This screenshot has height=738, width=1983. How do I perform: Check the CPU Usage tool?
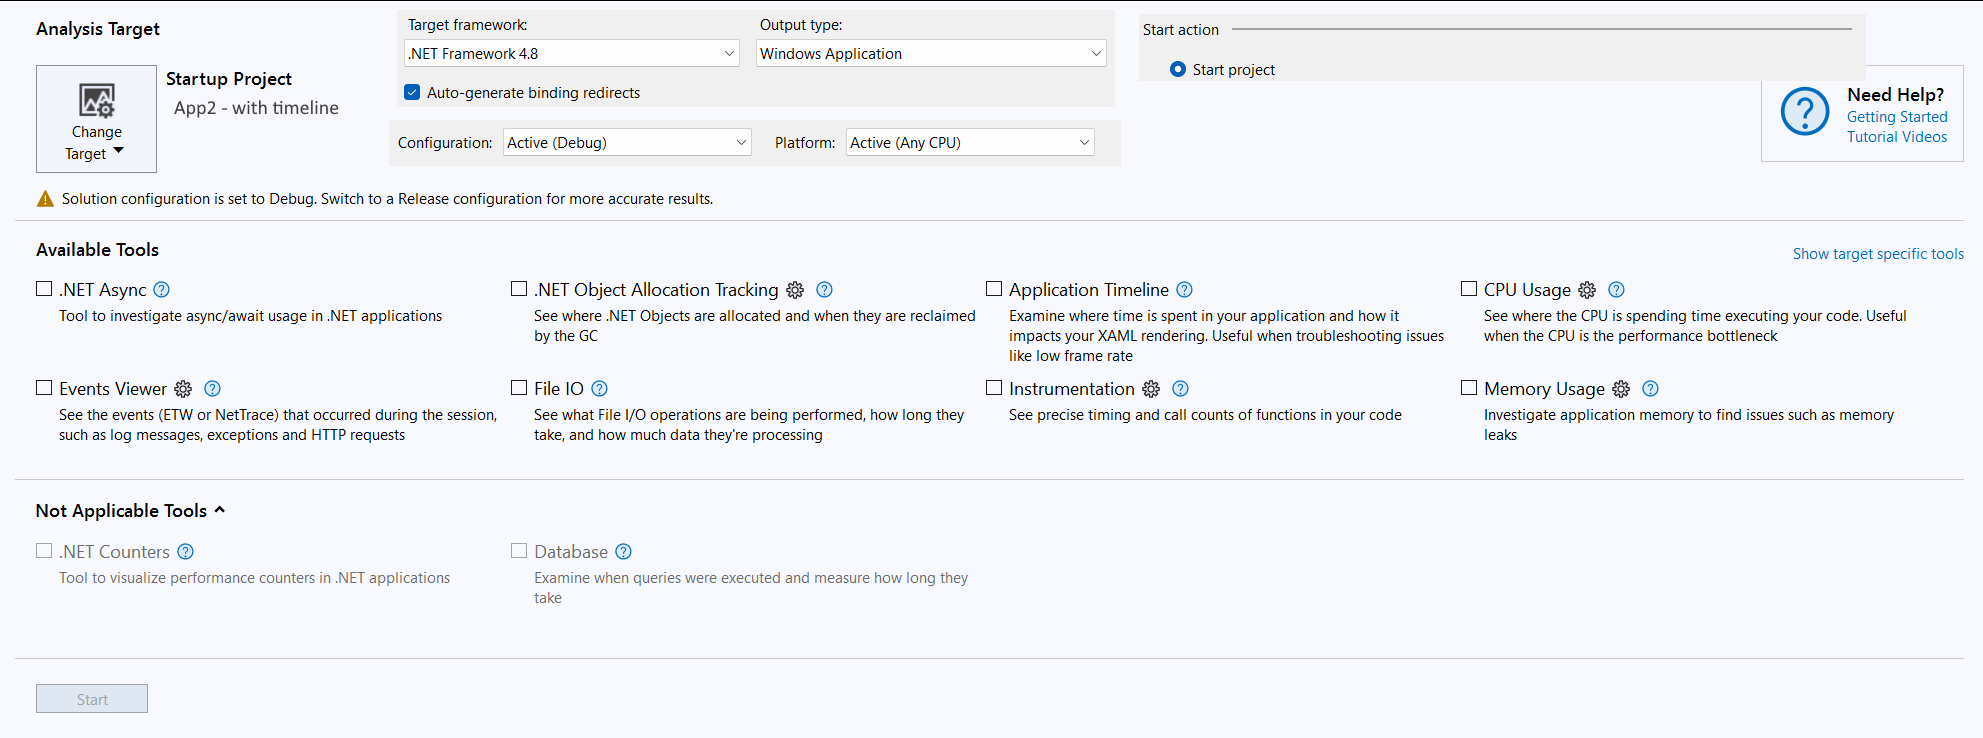(1469, 289)
